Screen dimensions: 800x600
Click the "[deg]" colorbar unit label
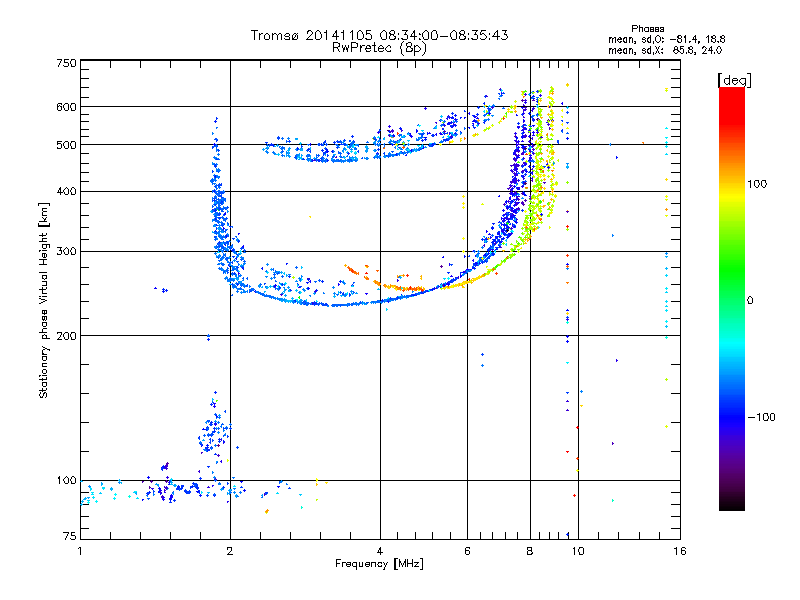tap(734, 80)
